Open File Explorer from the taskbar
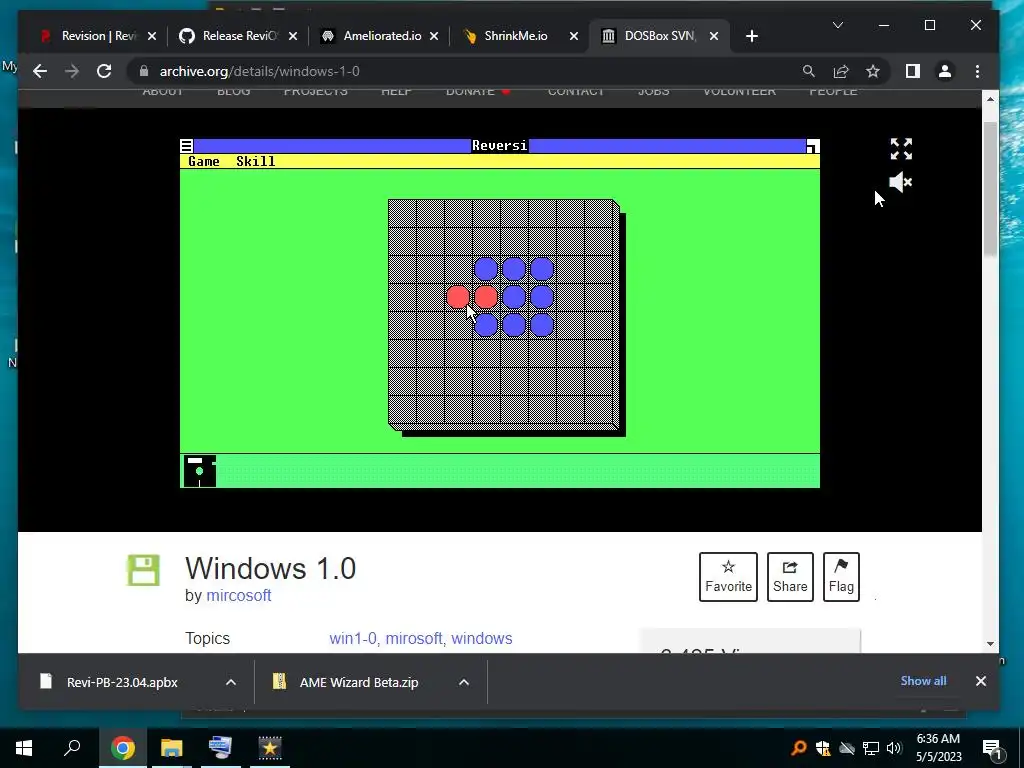The width and height of the screenshot is (1024, 768). (x=171, y=748)
